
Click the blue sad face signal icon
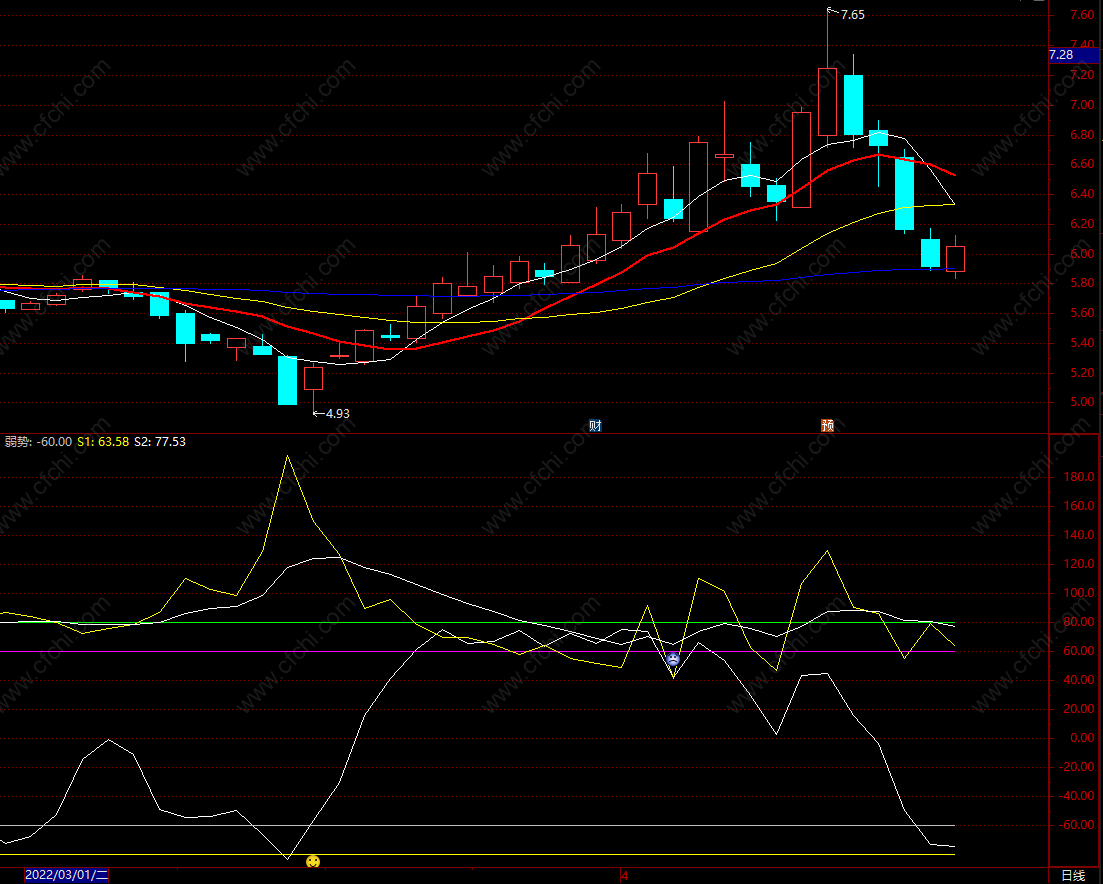[x=673, y=659]
